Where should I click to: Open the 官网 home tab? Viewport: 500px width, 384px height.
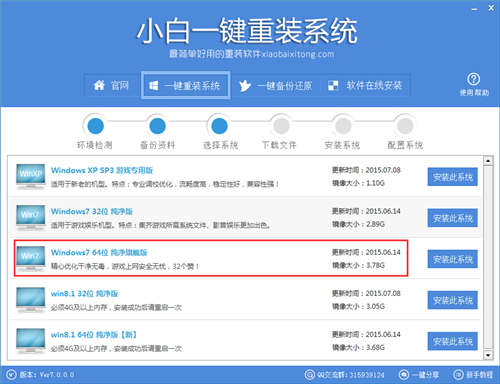112,86
